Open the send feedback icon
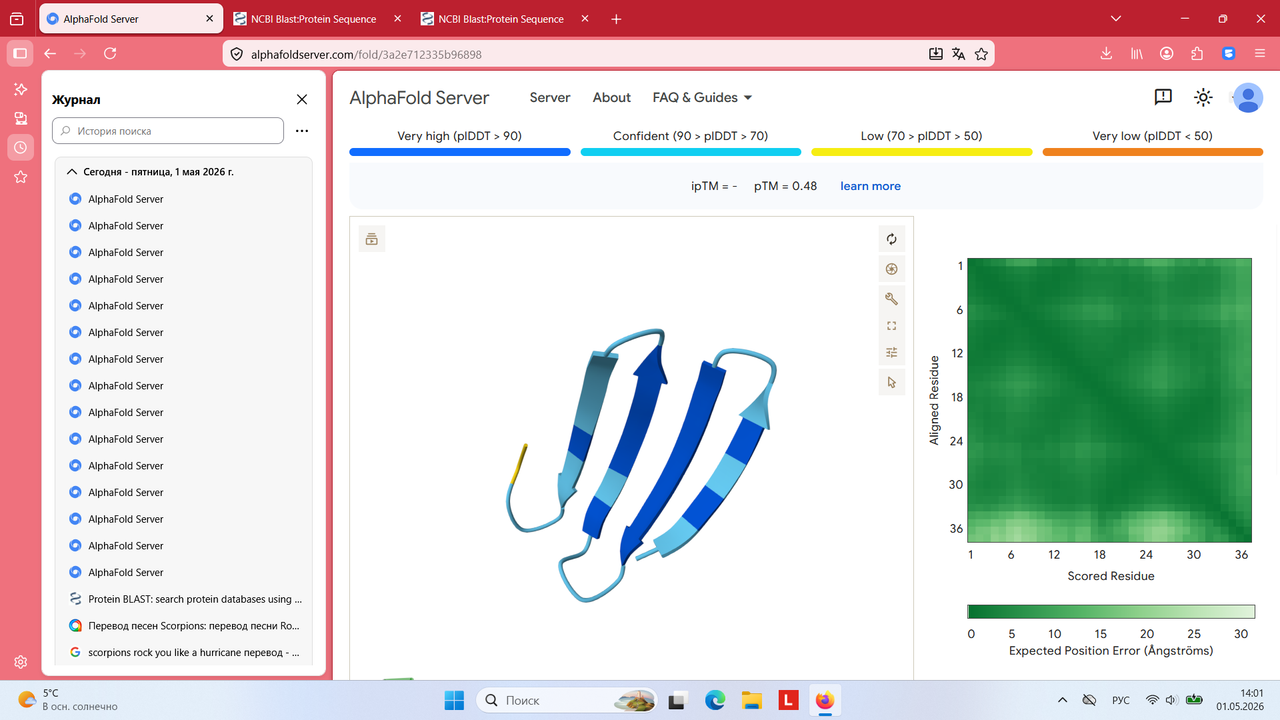Screen dimensions: 1280x720 click(1163, 97)
